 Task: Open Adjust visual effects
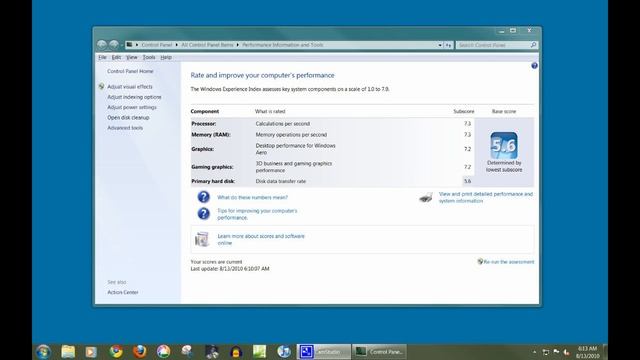click(x=130, y=87)
